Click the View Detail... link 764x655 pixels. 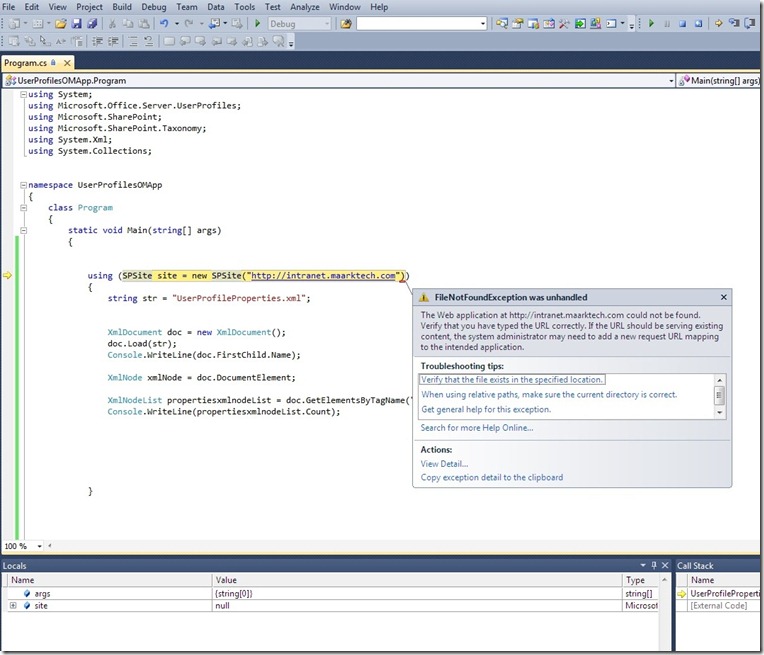pos(444,464)
